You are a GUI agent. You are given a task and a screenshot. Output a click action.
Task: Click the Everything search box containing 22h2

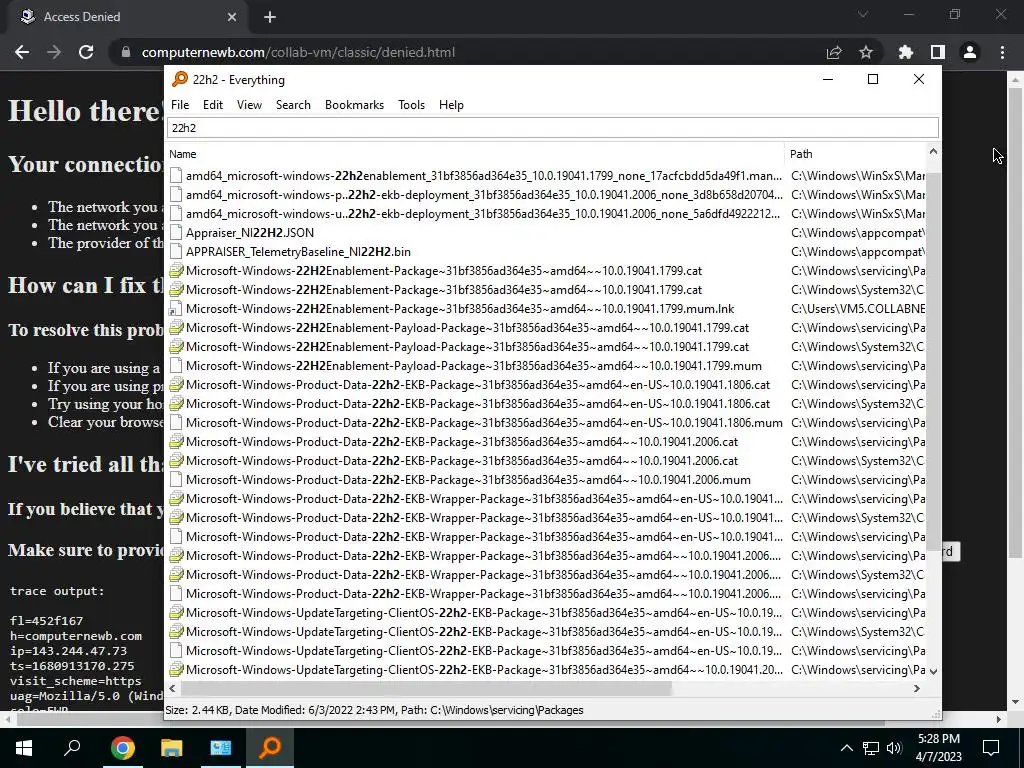click(x=552, y=127)
